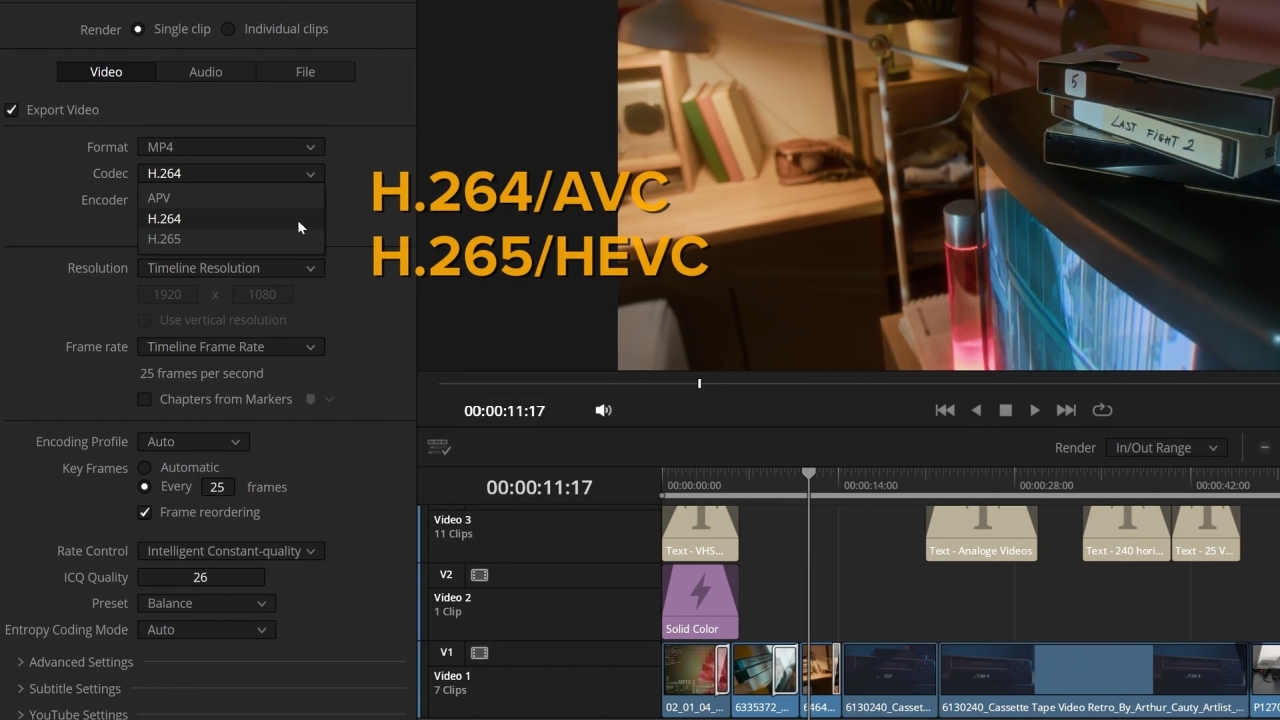The height and width of the screenshot is (720, 1280).
Task: Choose Automatic key frames
Action: pos(145,467)
